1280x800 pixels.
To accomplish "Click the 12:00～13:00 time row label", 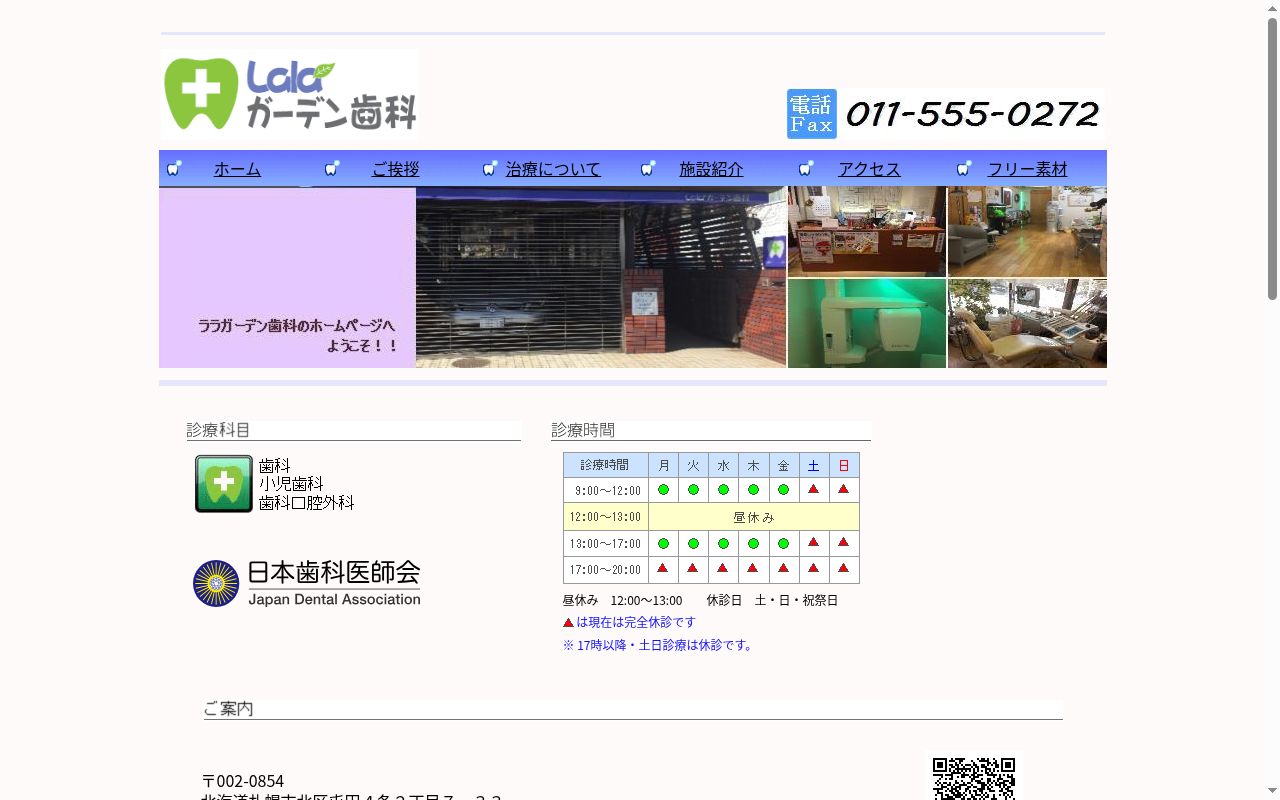I will tap(606, 517).
